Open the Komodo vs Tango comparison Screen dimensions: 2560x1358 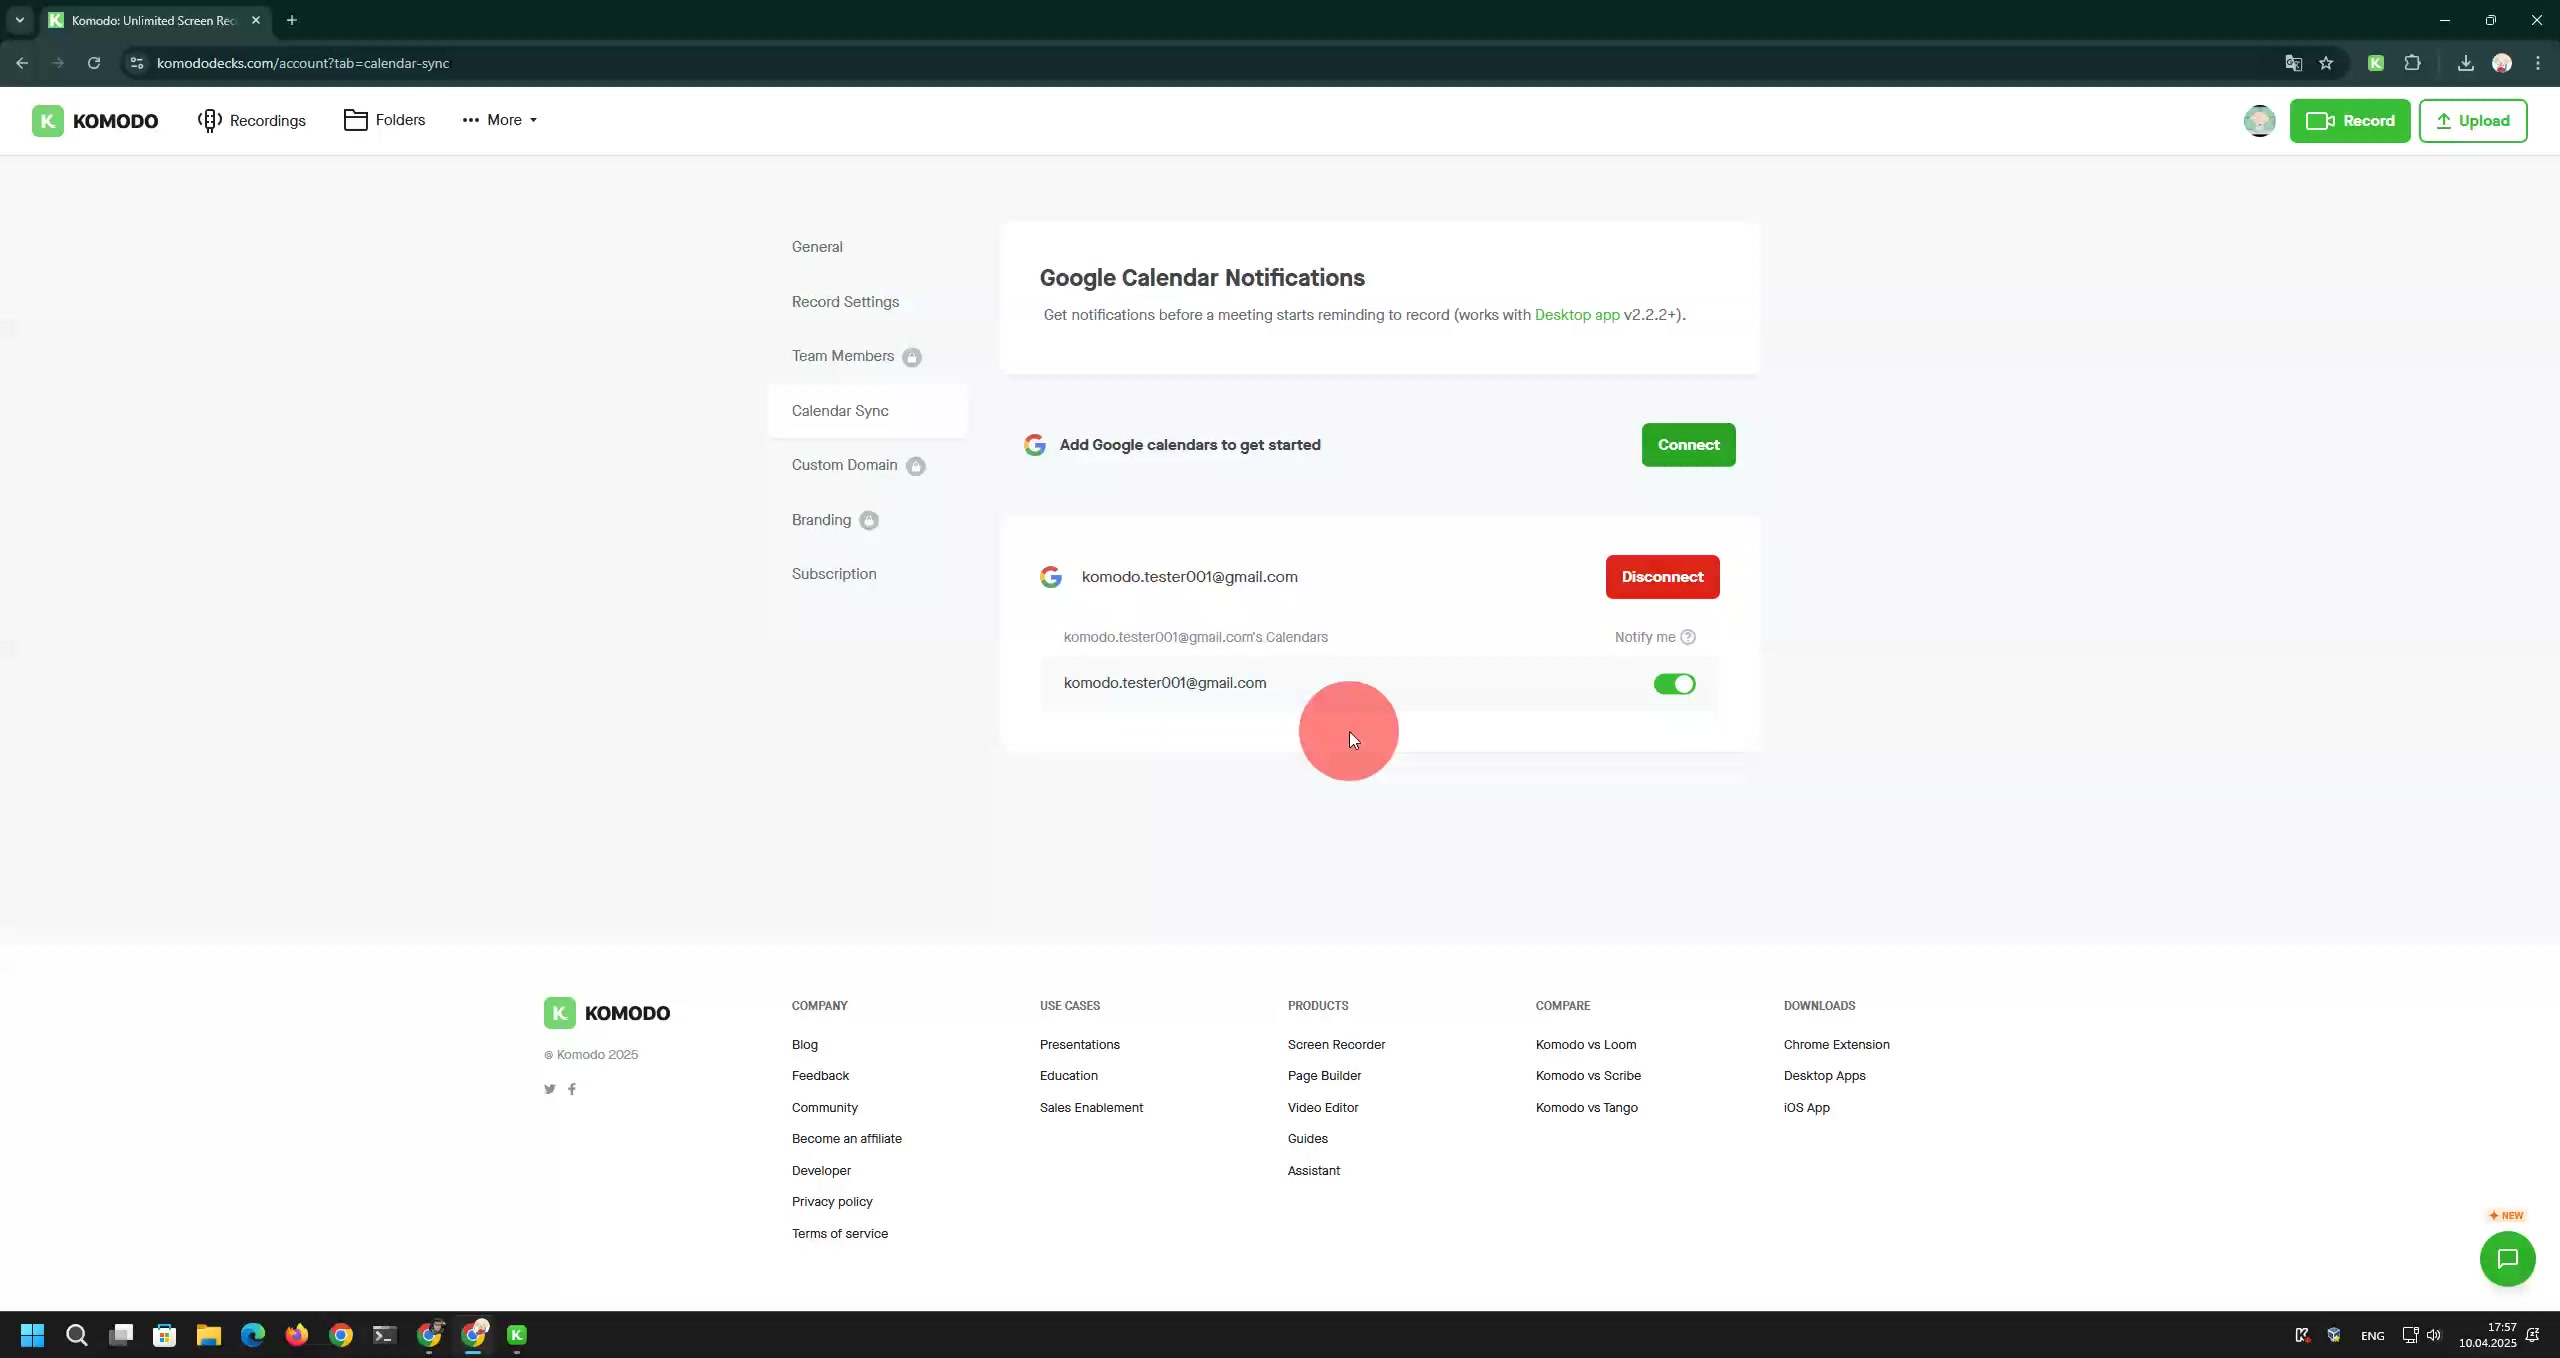pos(1587,1108)
